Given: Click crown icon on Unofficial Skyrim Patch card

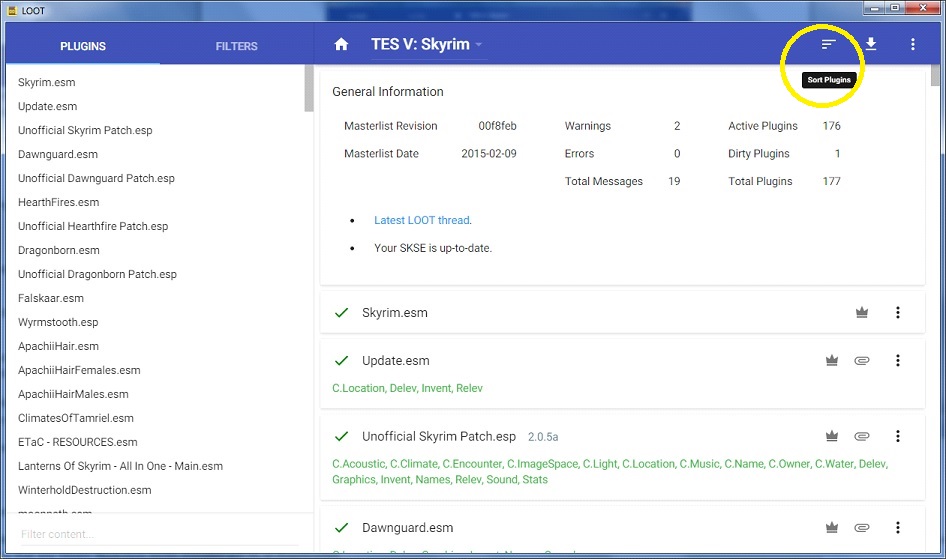Looking at the screenshot, I should [832, 436].
